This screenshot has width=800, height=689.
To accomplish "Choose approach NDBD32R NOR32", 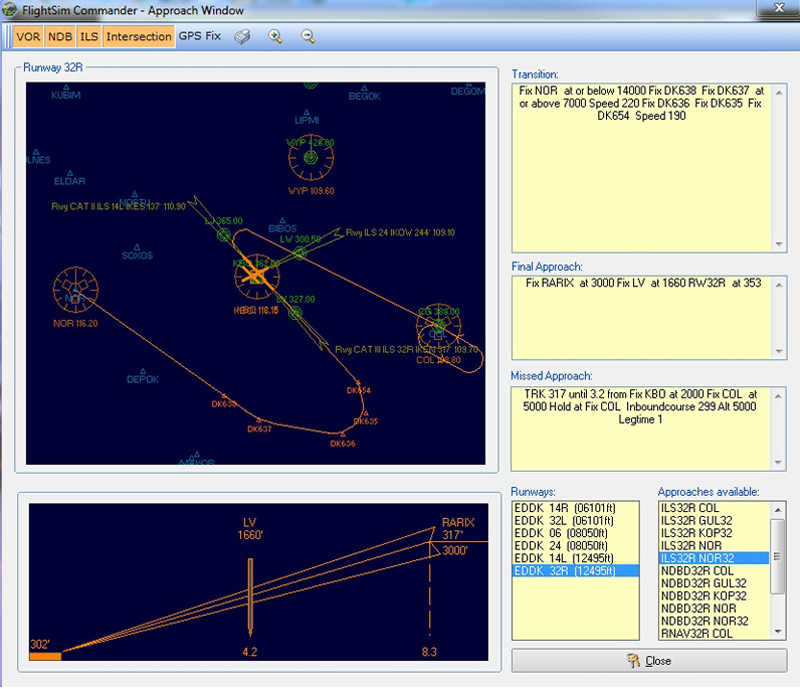I will pyautogui.click(x=714, y=621).
